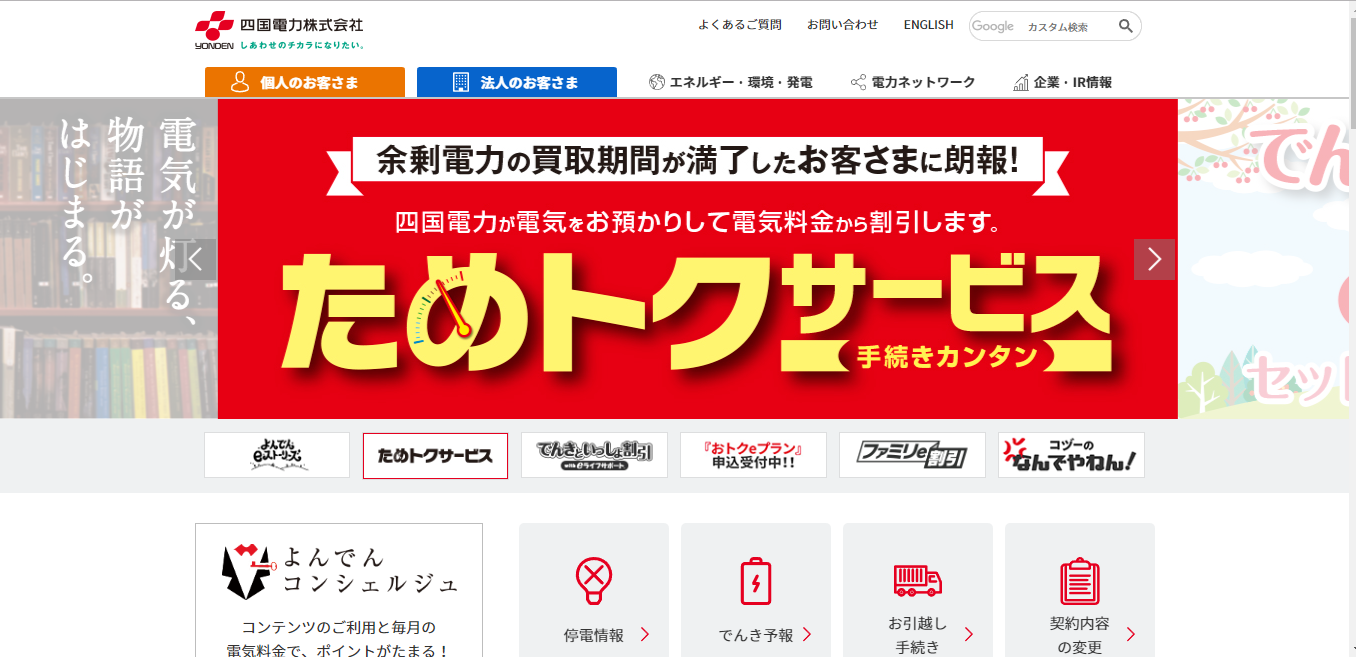The height and width of the screenshot is (657, 1356).
Task: Open お問い合わせ link
Action: [842, 25]
